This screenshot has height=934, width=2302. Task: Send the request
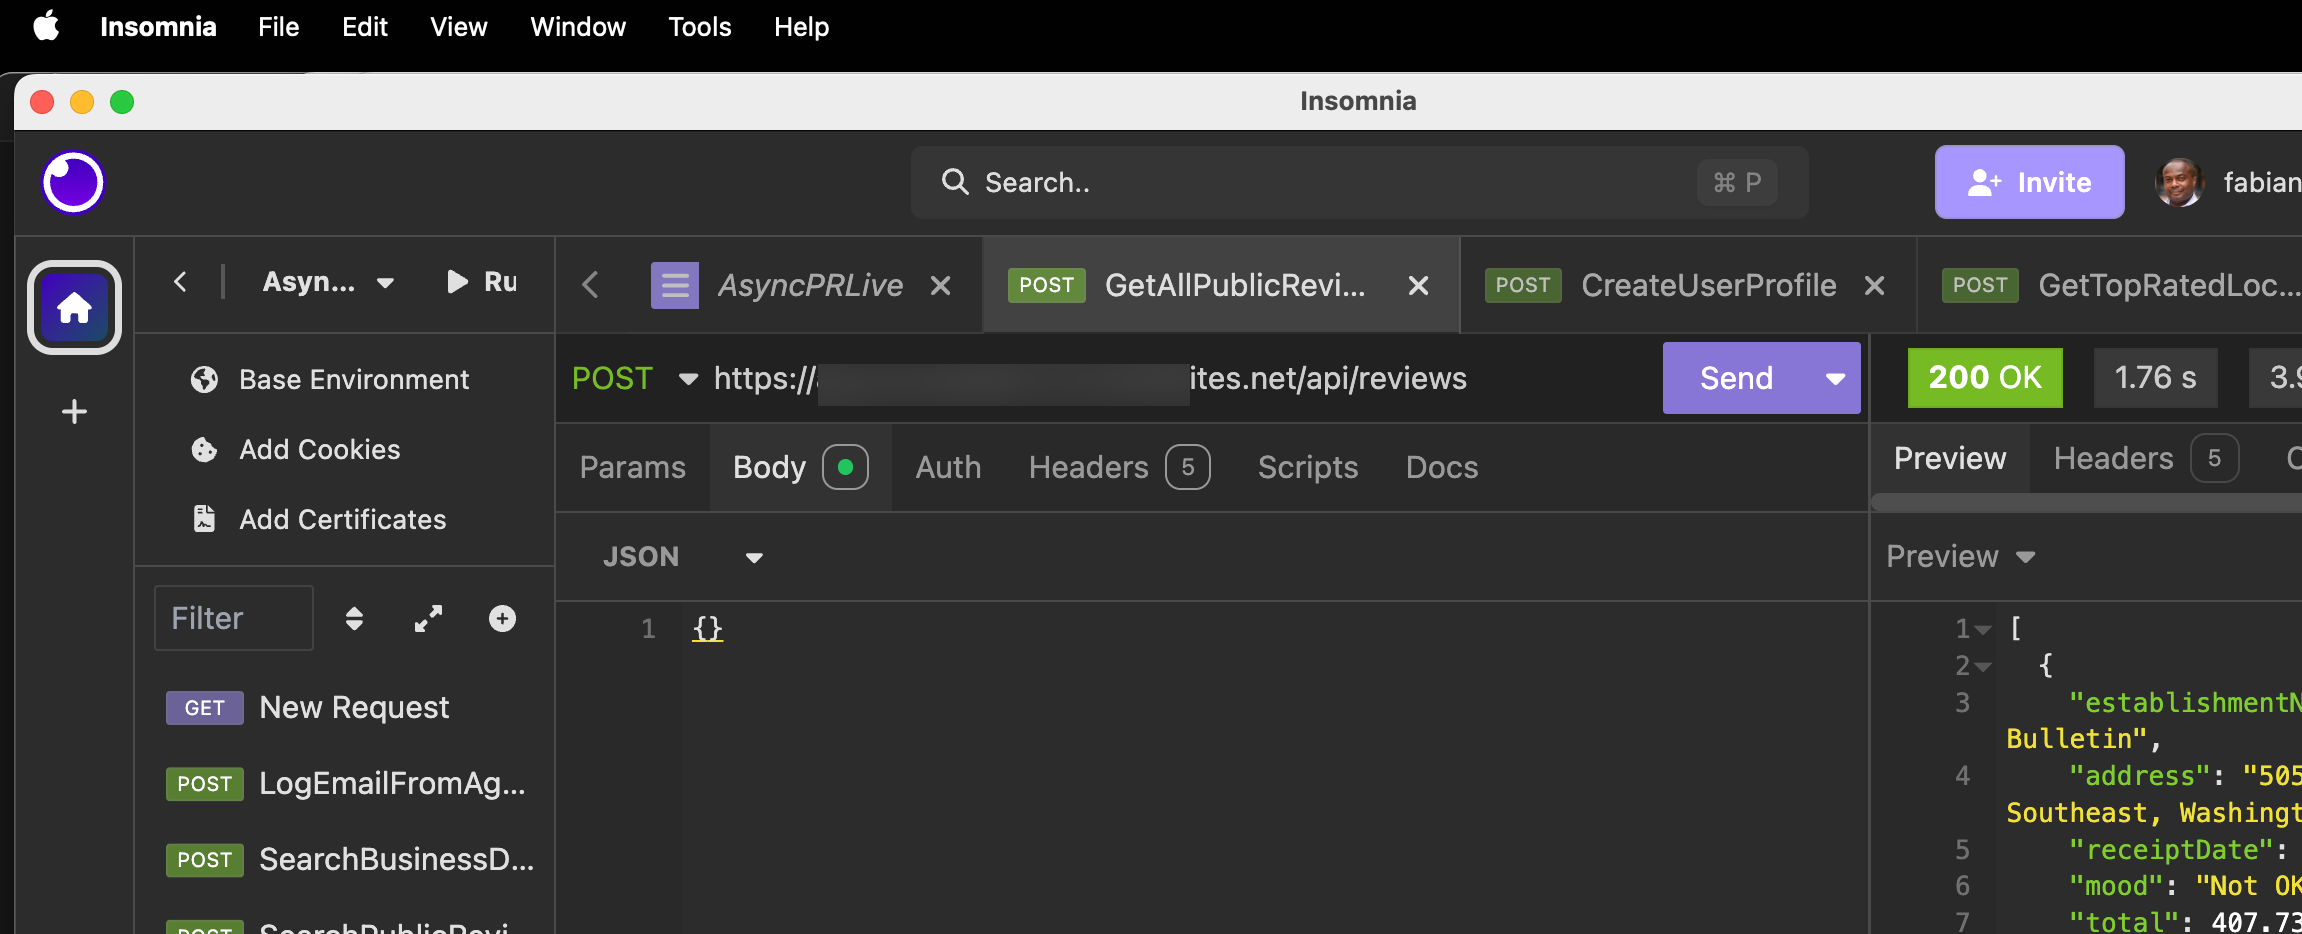click(x=1736, y=378)
